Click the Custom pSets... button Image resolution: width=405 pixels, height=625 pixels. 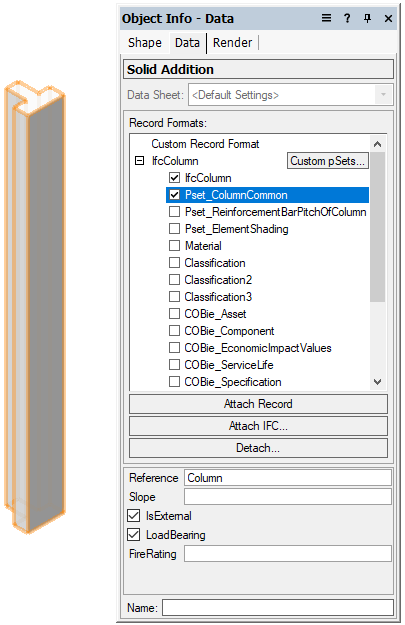(x=327, y=161)
